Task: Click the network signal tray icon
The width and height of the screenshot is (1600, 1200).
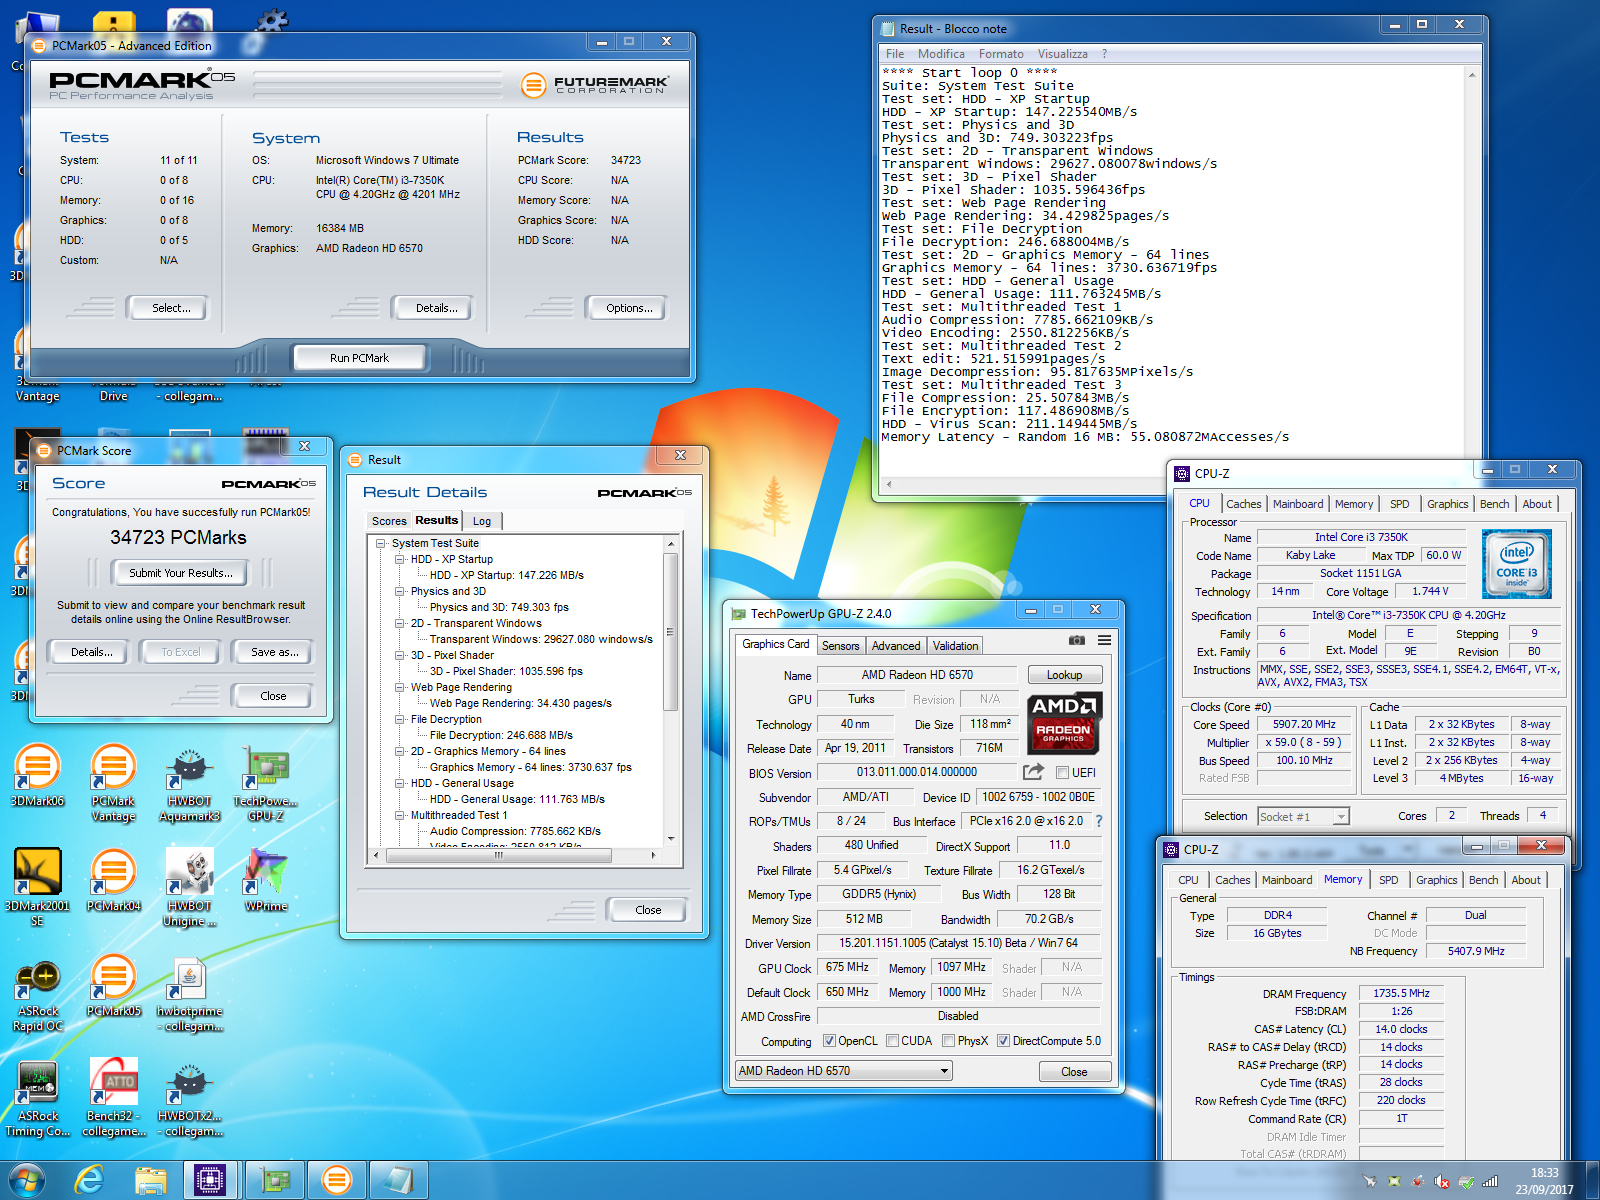Action: click(1490, 1181)
